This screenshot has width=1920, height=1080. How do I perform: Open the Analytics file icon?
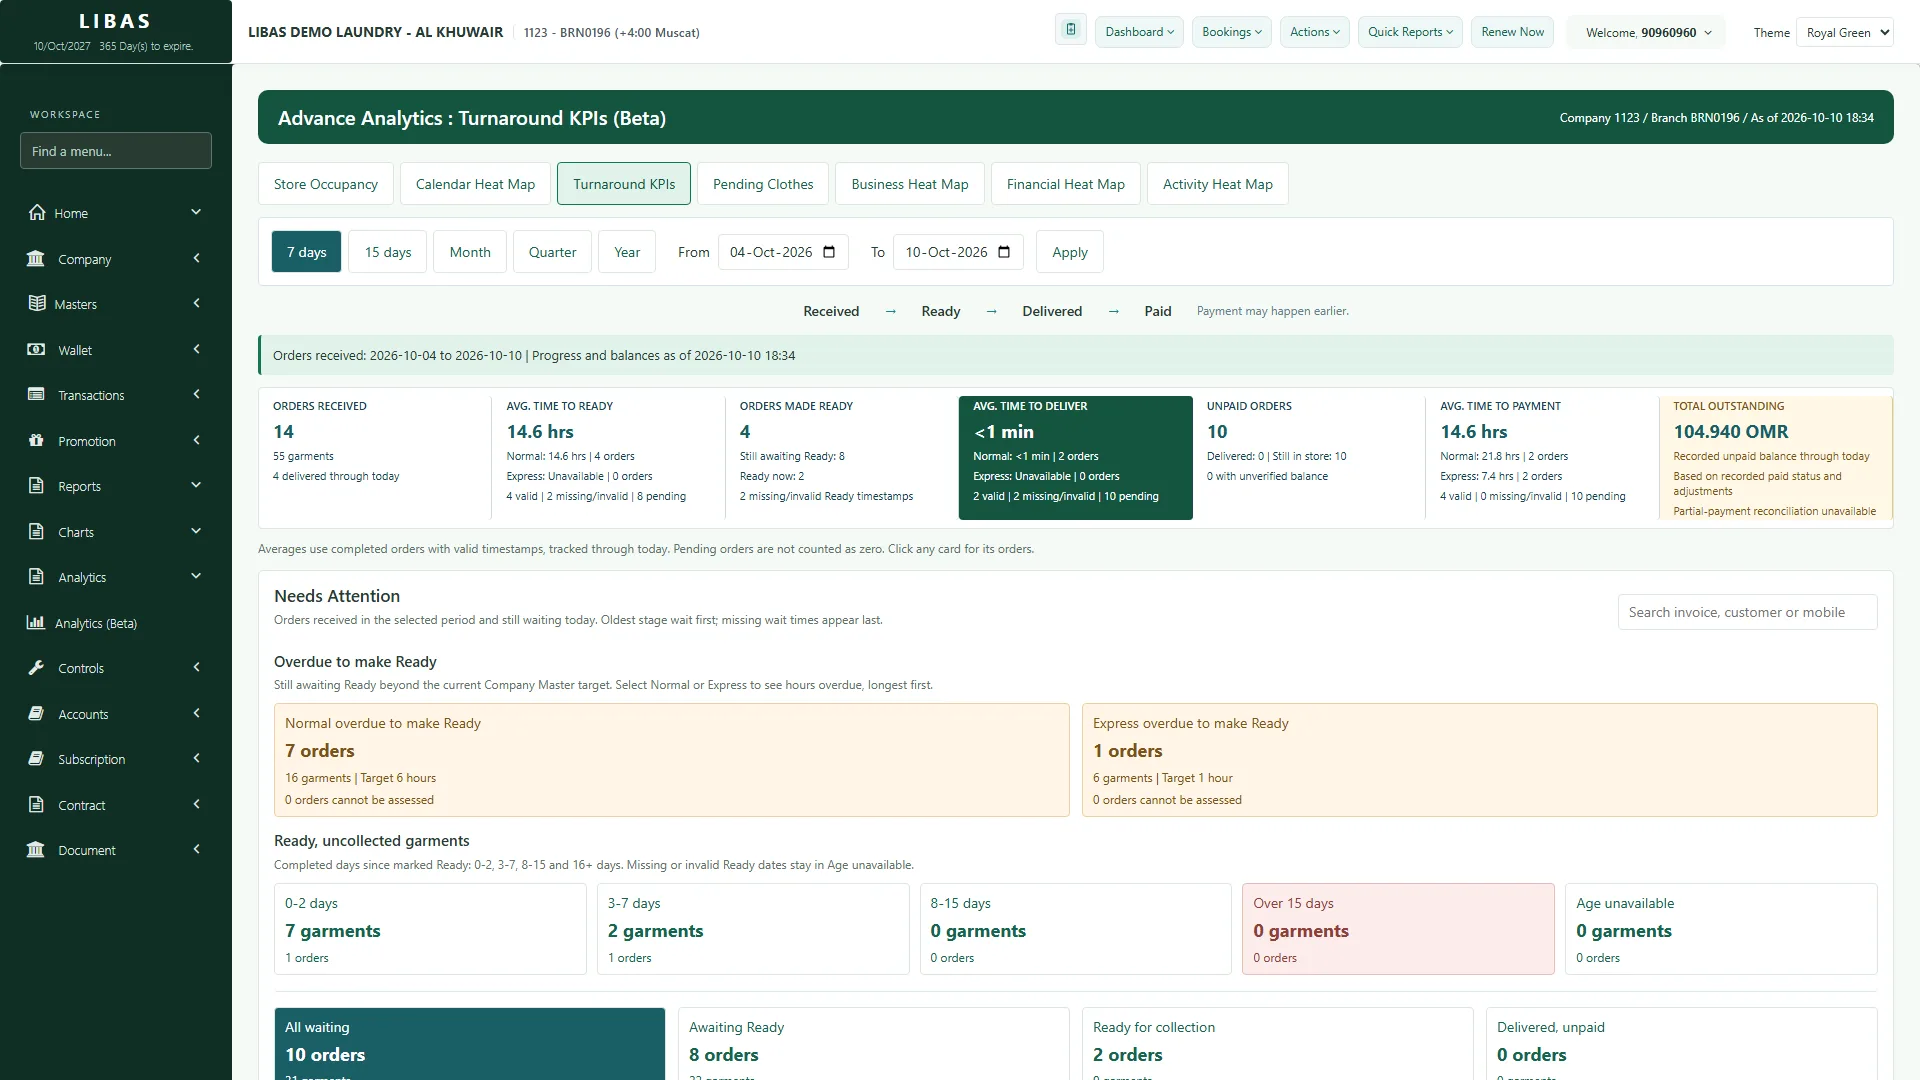click(x=36, y=576)
